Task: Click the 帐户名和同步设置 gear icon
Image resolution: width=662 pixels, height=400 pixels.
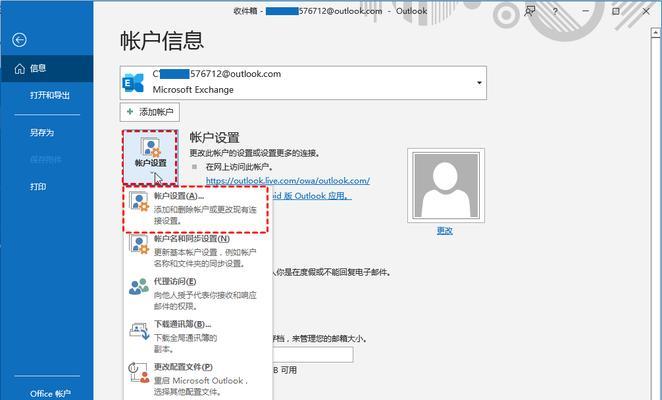Action: [x=139, y=245]
